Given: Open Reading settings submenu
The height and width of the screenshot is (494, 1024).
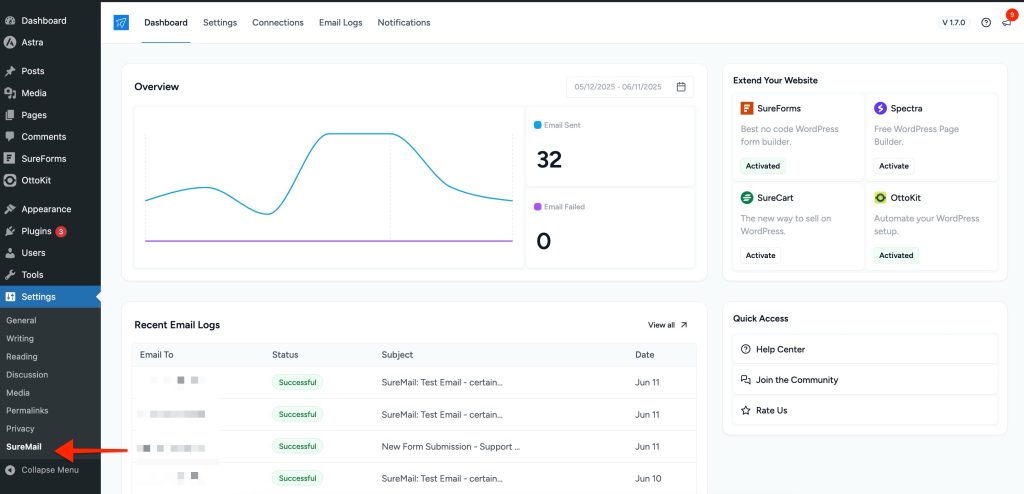Looking at the screenshot, I should (22, 357).
